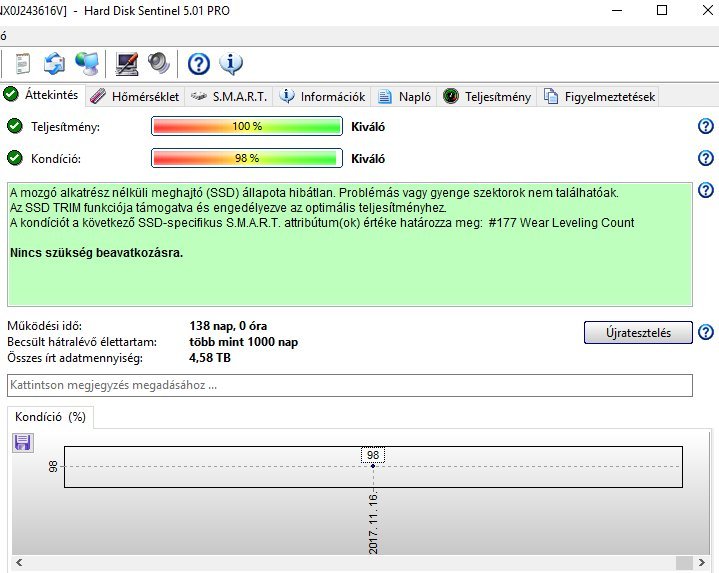Viewport: 719px width, 573px height.
Task: Click the 'Működési idő:' label
Action: 44,326
